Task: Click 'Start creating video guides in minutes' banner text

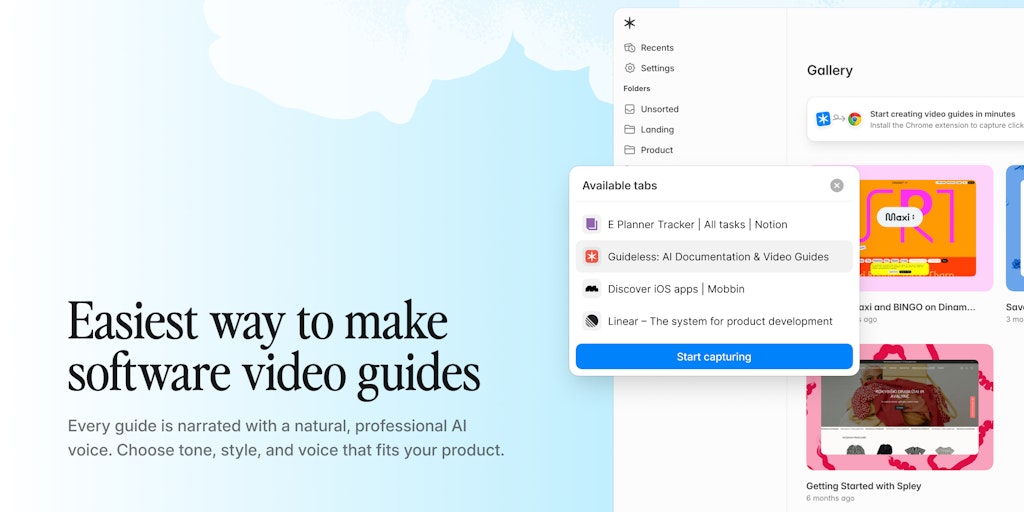Action: pos(942,114)
